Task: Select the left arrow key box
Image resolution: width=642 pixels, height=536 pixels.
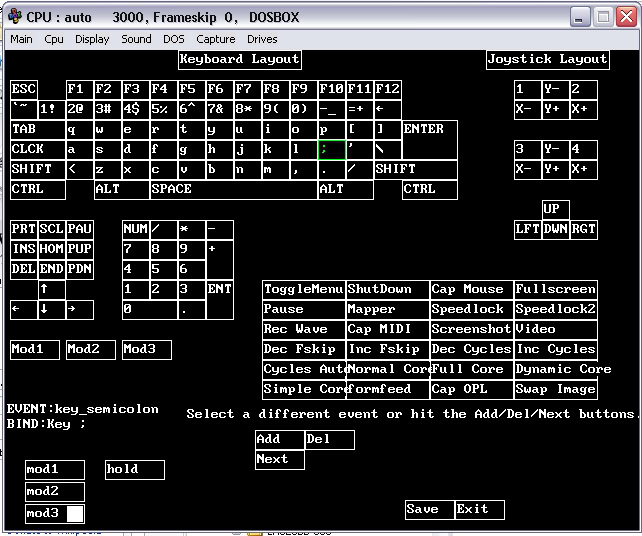Action: (x=23, y=309)
